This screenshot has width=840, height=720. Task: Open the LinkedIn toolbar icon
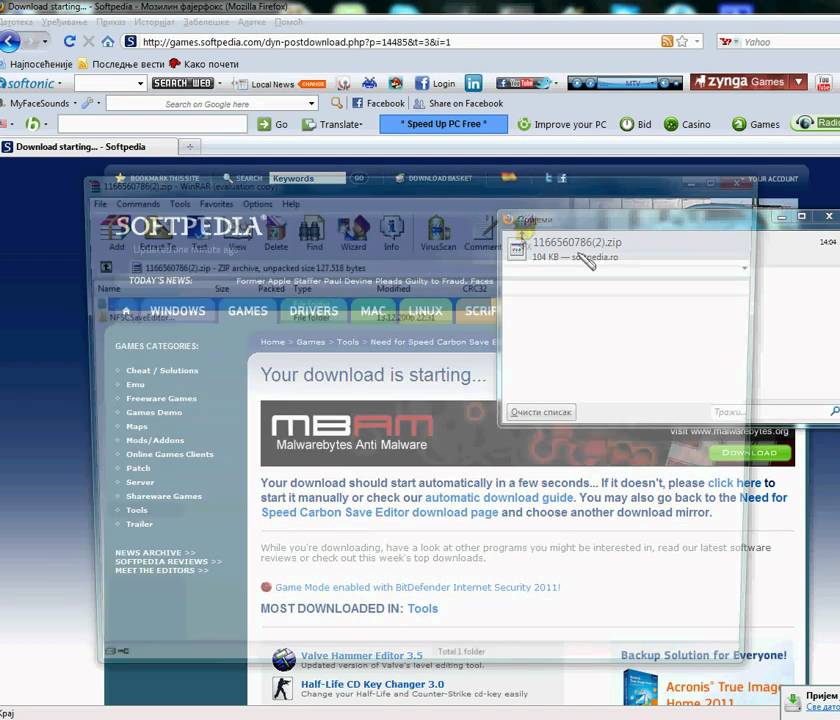click(474, 83)
